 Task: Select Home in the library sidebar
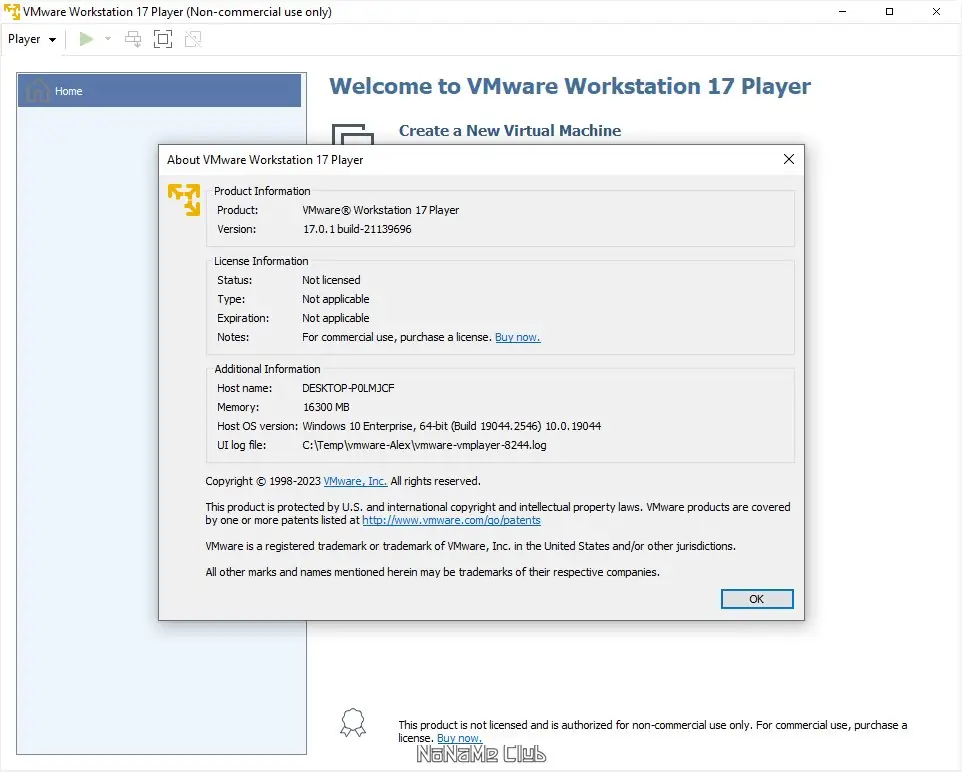point(160,91)
